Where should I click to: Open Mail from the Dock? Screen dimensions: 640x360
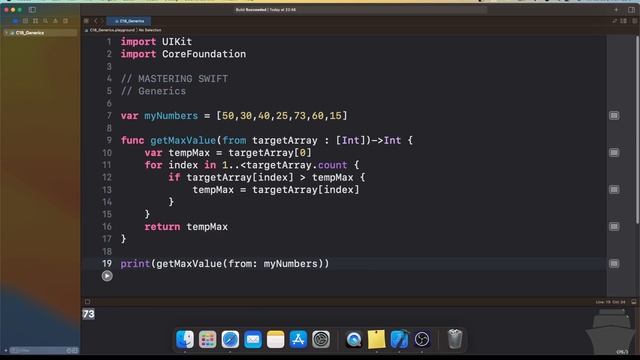(x=253, y=339)
